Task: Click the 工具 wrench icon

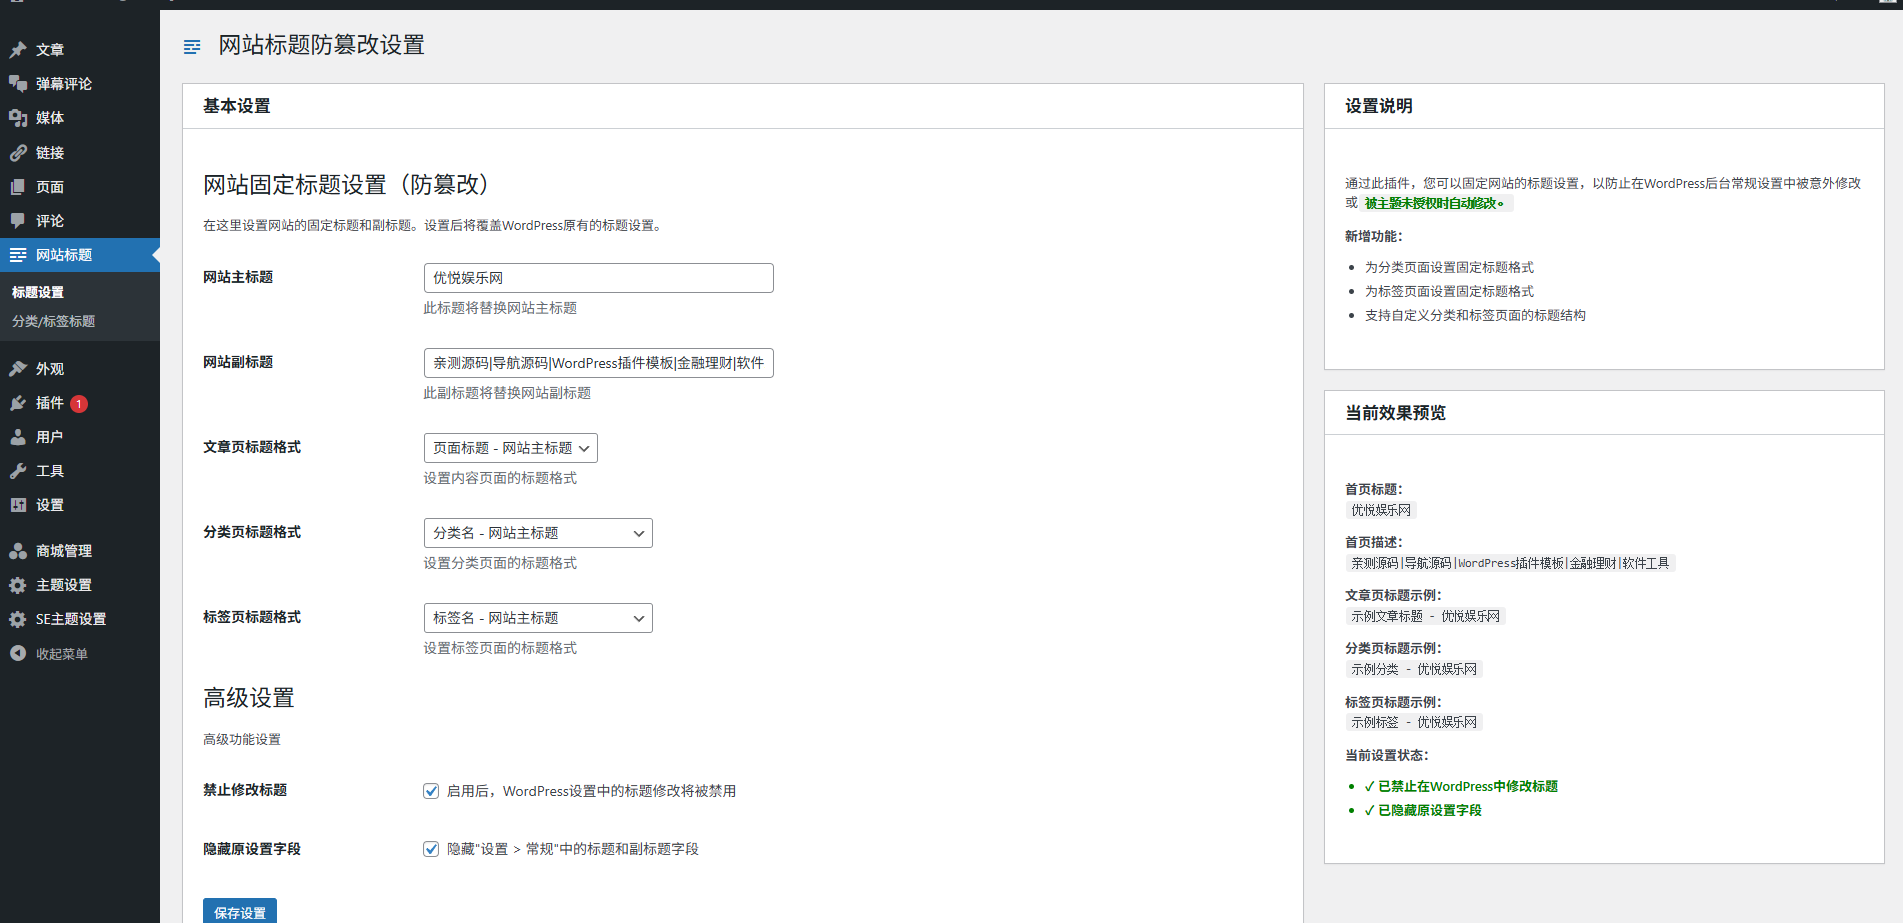Action: (18, 471)
